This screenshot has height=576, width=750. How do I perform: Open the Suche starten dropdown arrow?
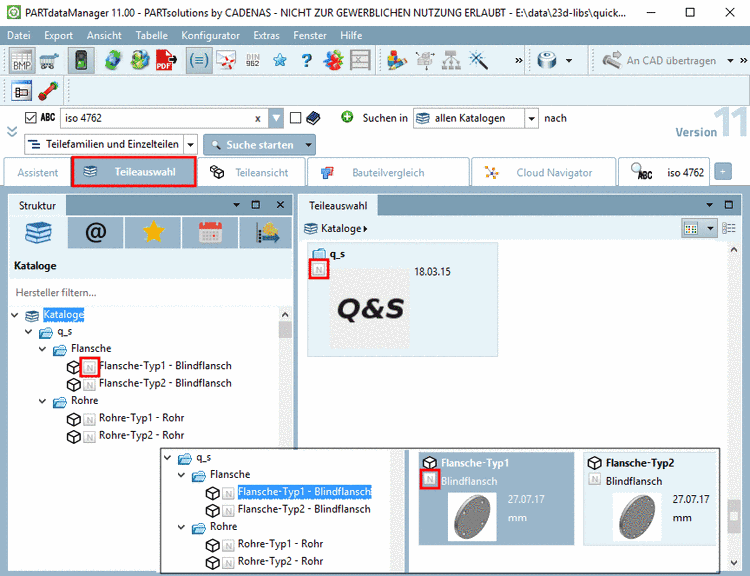pyautogui.click(x=309, y=144)
